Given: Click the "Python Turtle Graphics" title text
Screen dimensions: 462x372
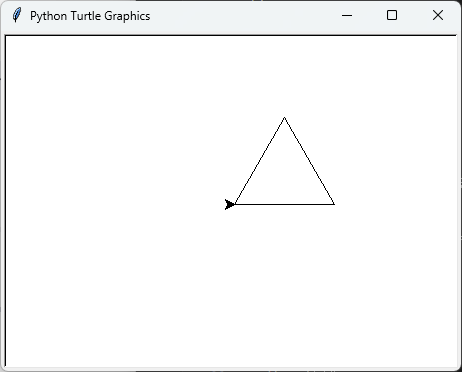Looking at the screenshot, I should click(90, 16).
